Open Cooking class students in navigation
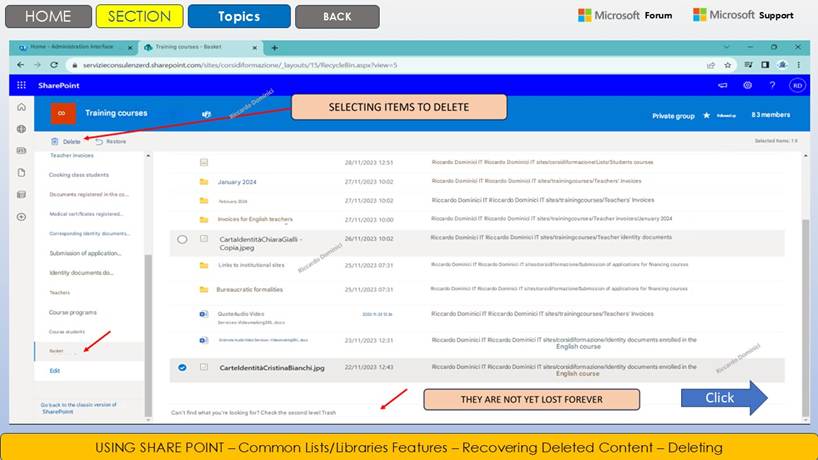The height and width of the screenshot is (460, 818). pos(79,175)
